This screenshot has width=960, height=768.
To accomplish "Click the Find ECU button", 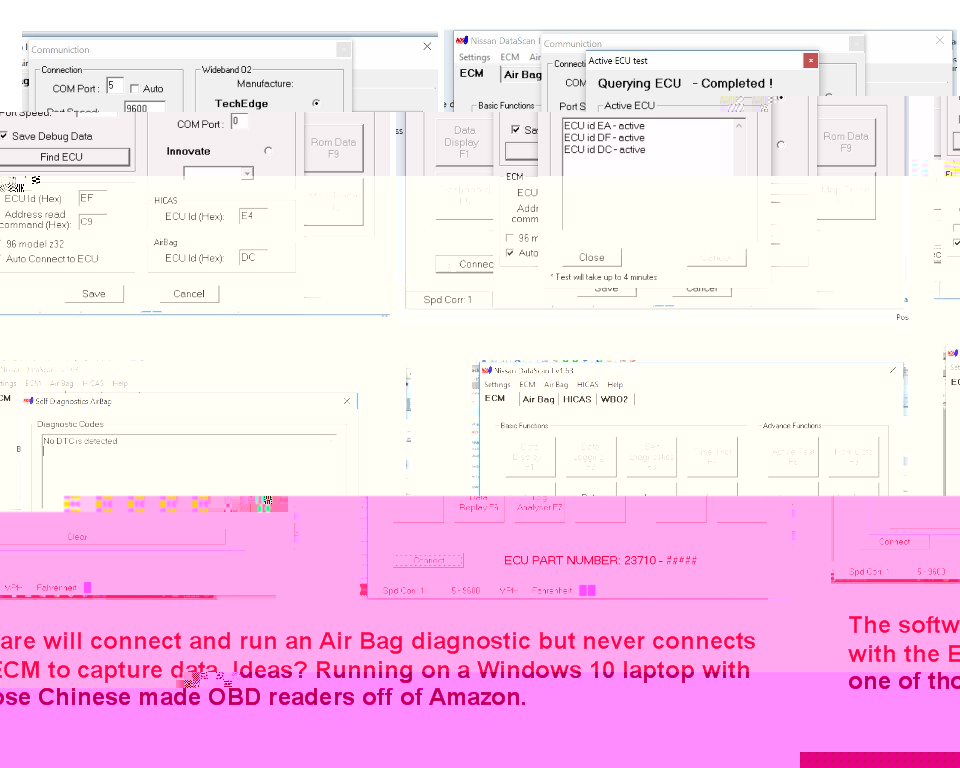I will click(x=64, y=157).
